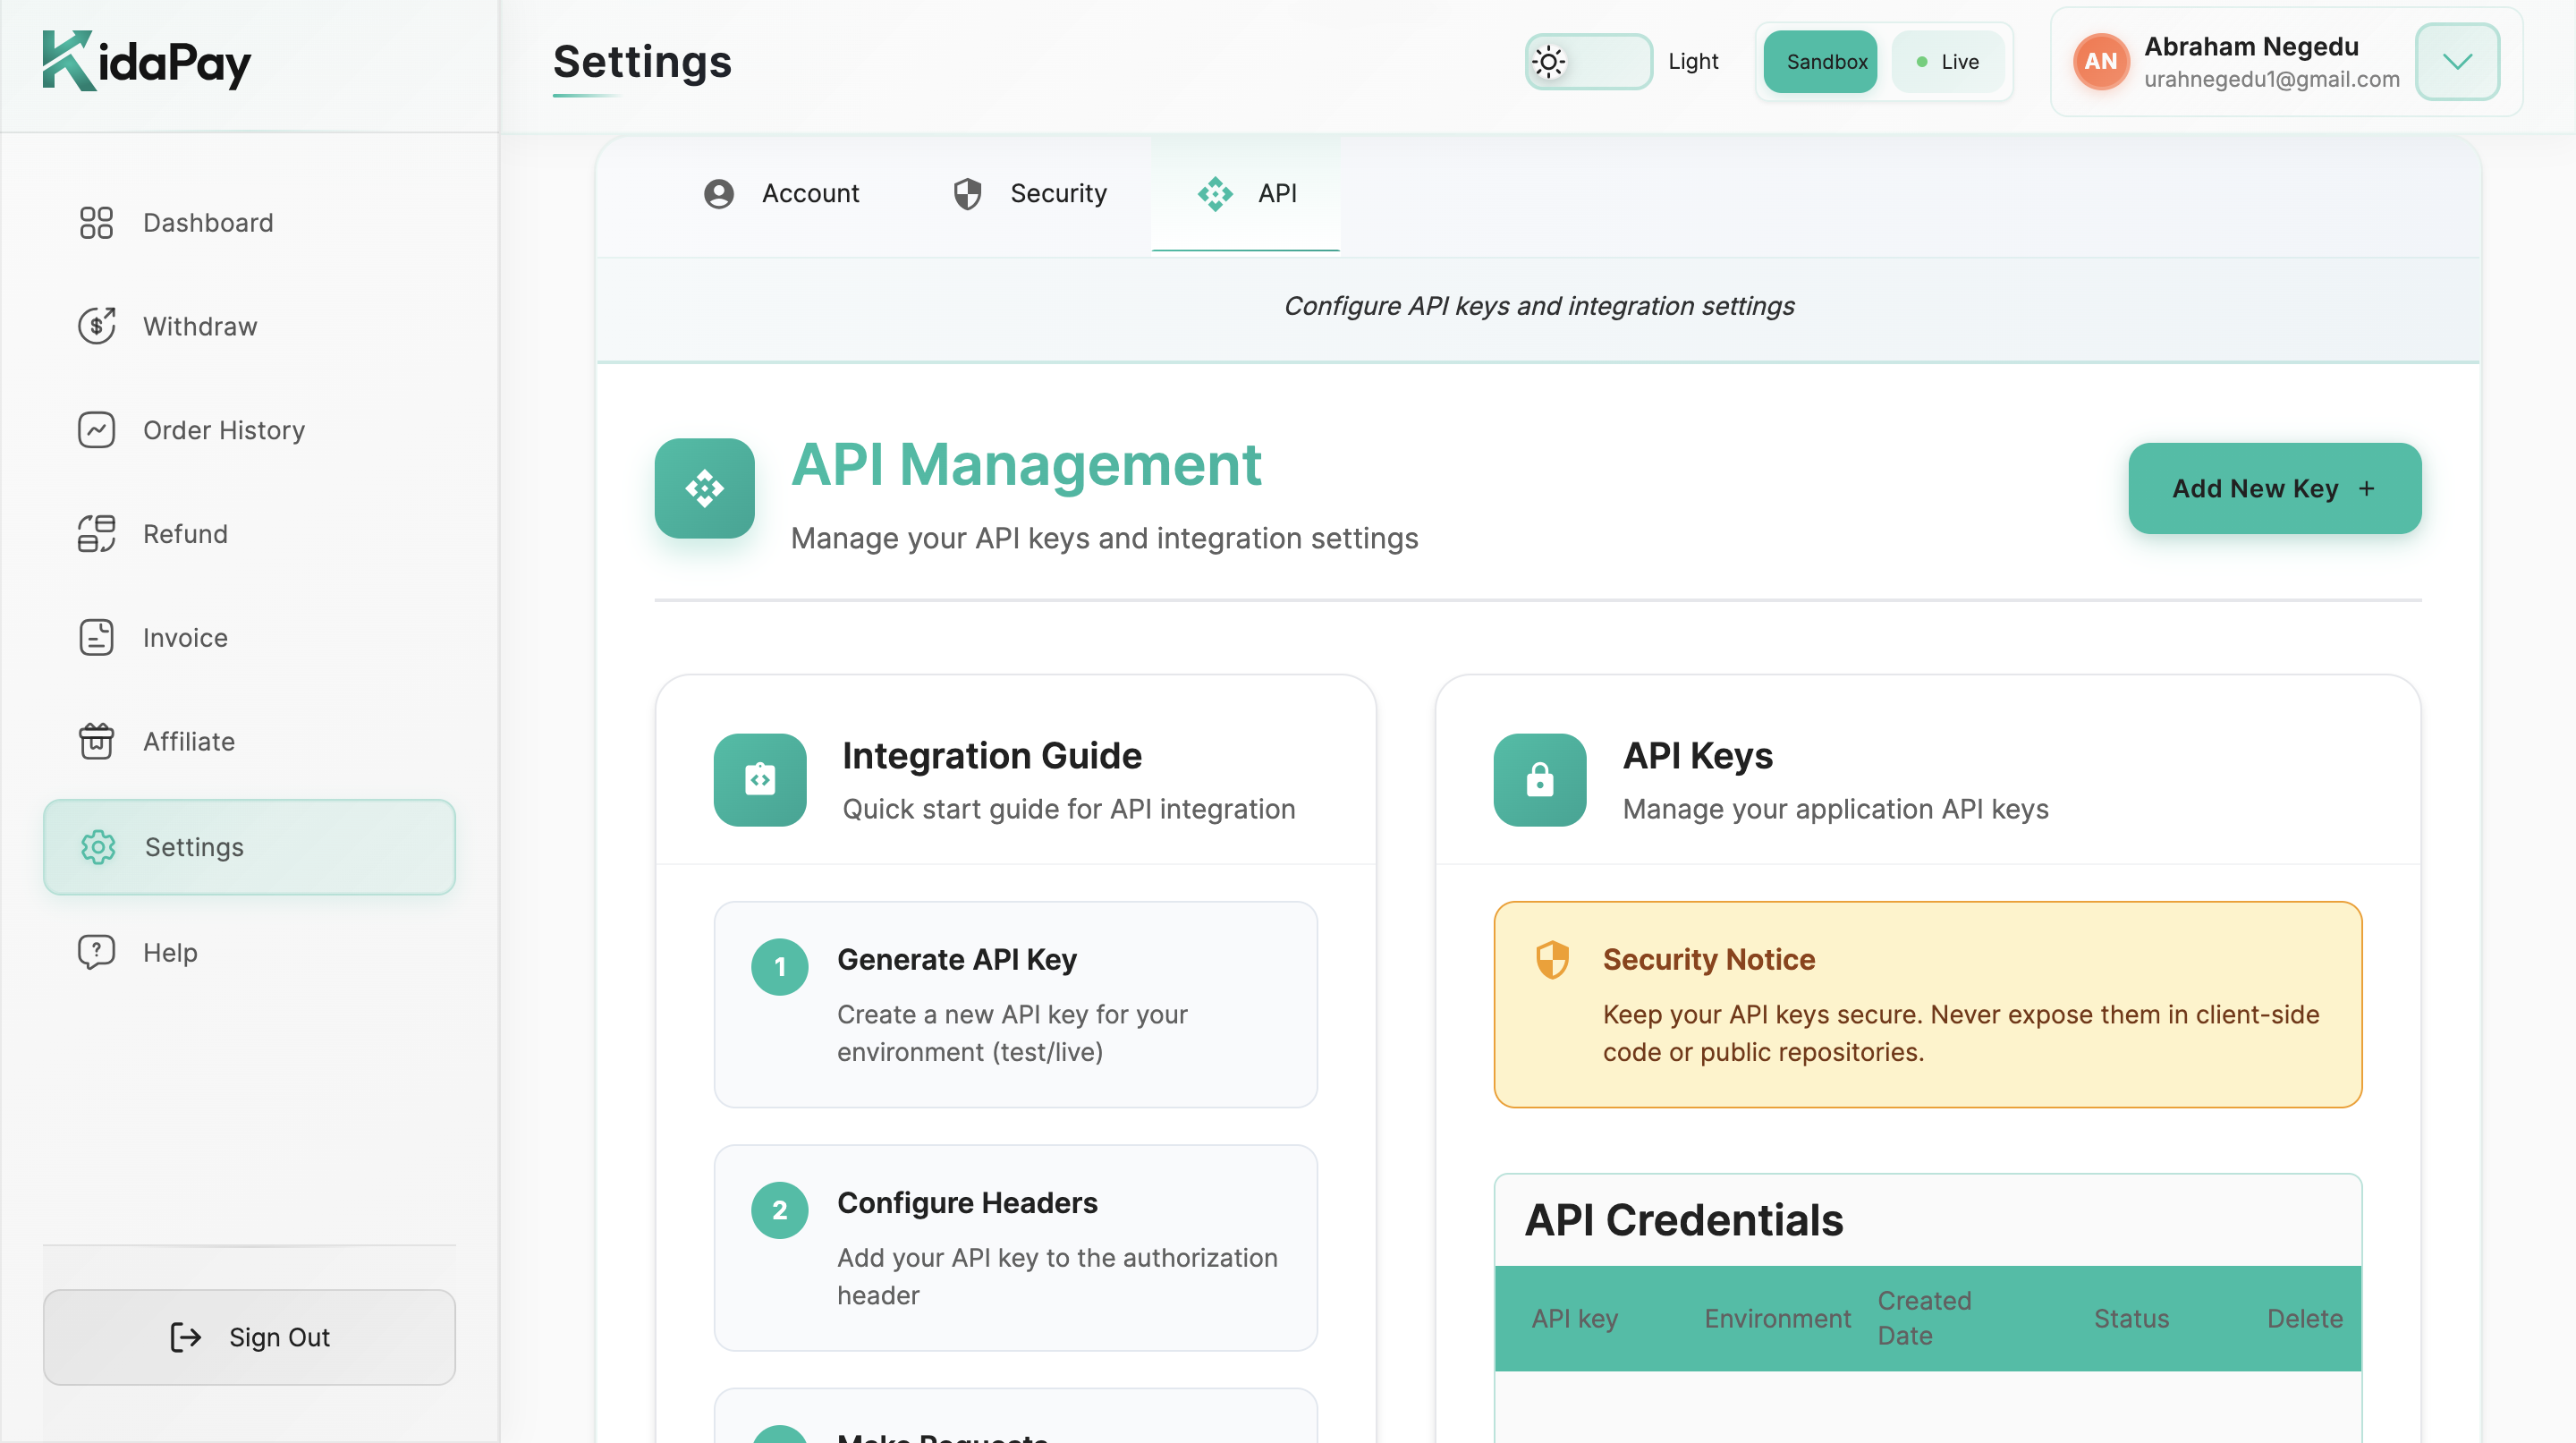Click the KidaPay logo
The width and height of the screenshot is (2576, 1443).
(x=147, y=61)
